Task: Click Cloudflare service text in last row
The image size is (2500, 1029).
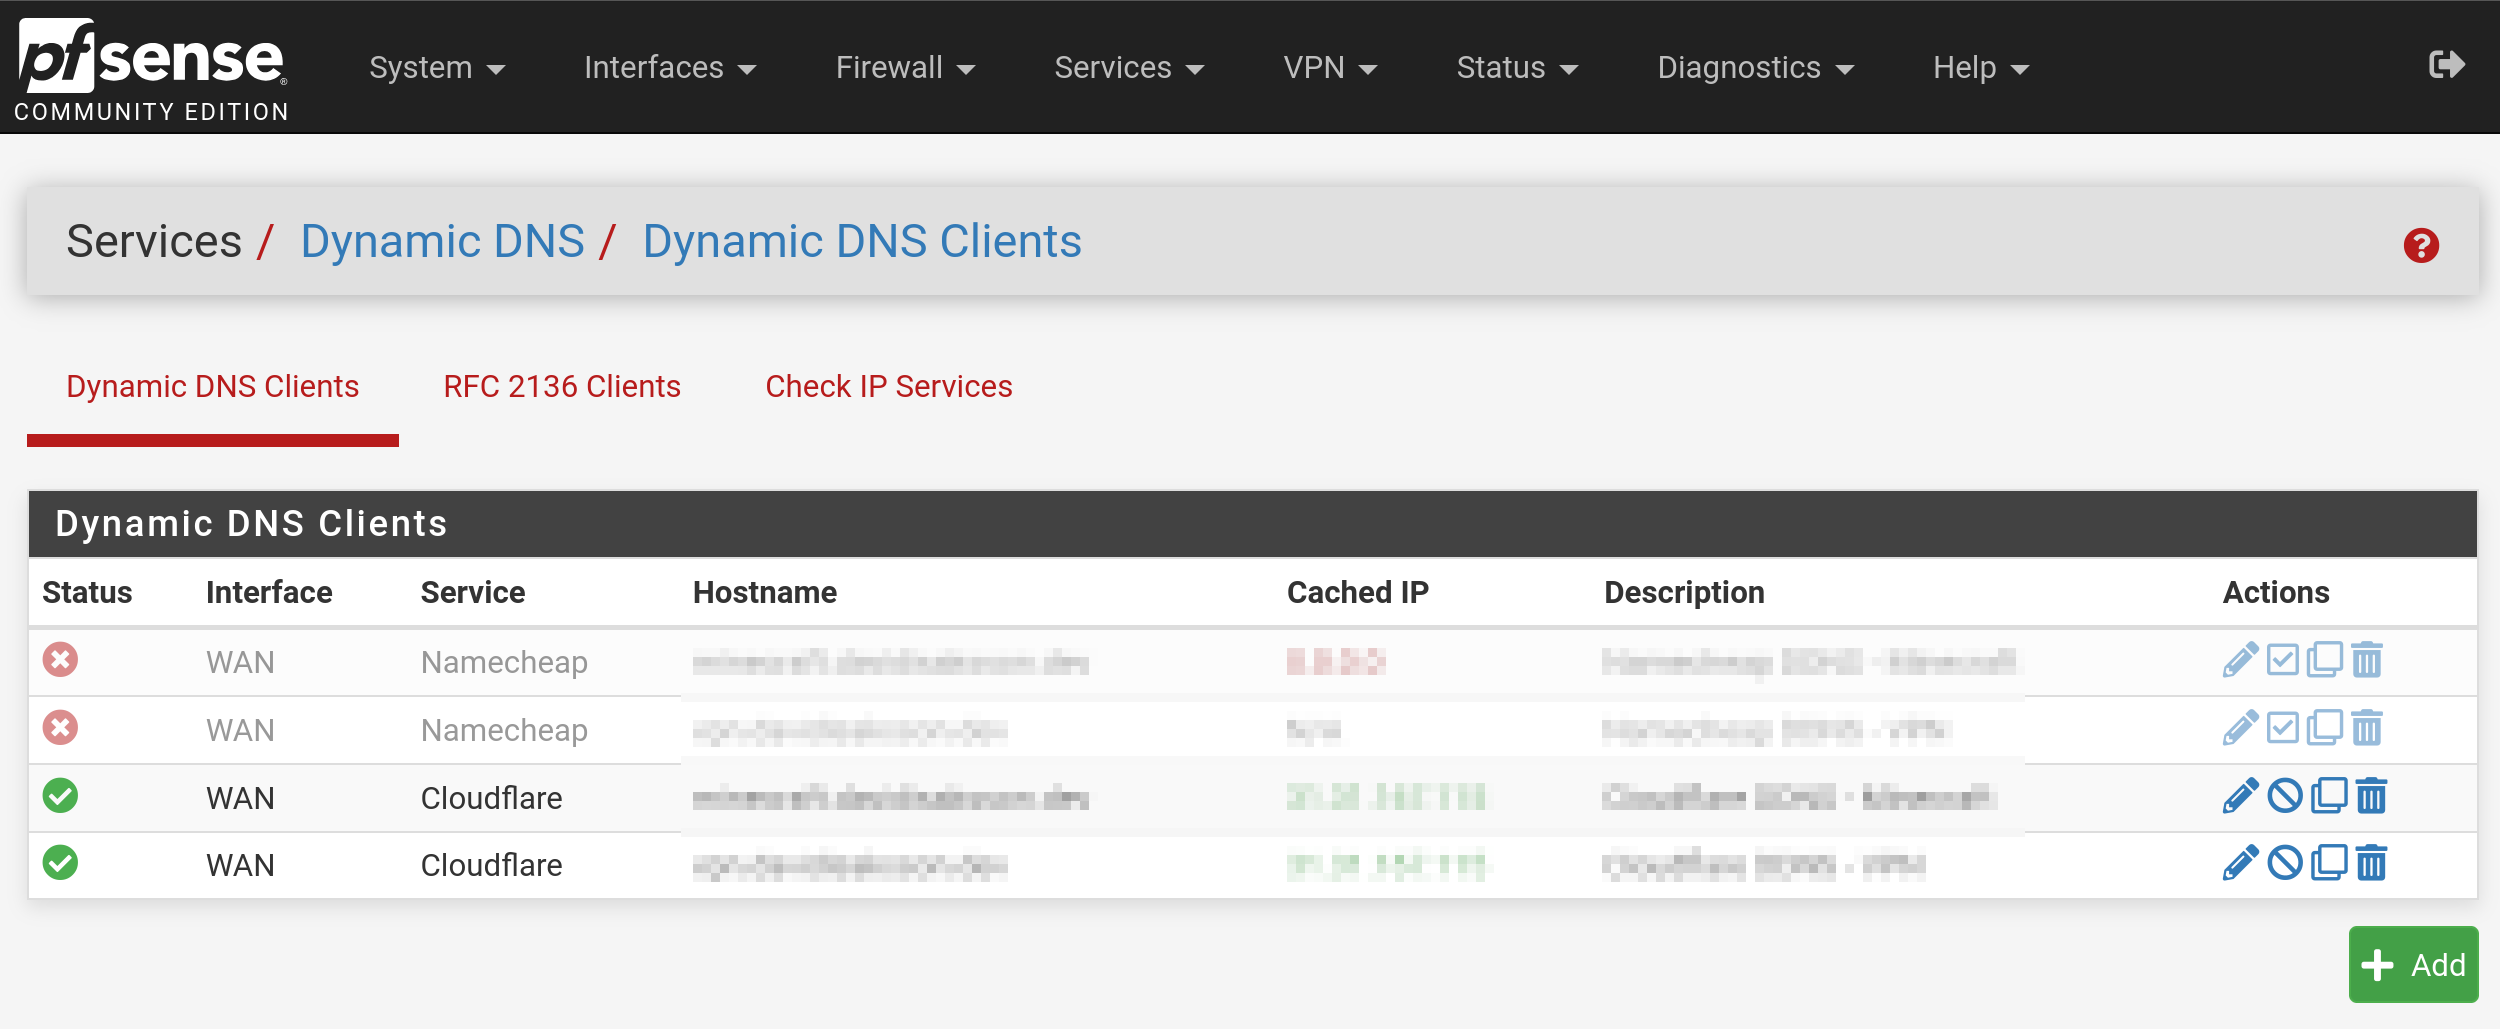Action: tap(491, 865)
